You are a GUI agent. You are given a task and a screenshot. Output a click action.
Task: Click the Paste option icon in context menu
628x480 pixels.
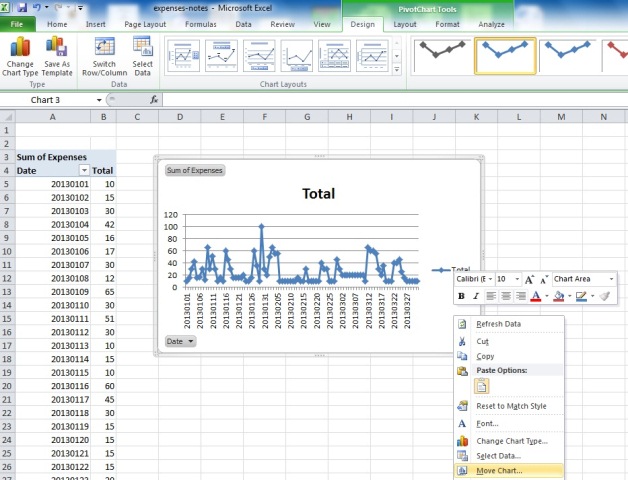pyautogui.click(x=481, y=386)
